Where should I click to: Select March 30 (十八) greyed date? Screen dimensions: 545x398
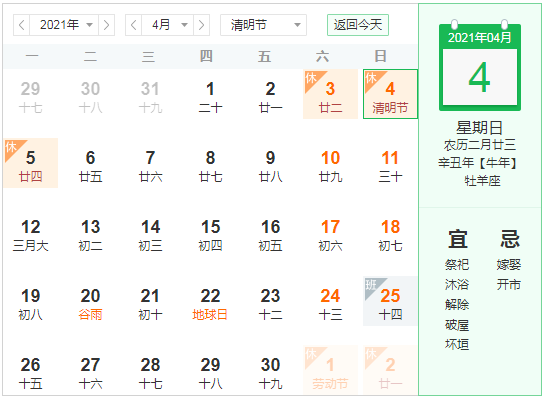(90, 94)
